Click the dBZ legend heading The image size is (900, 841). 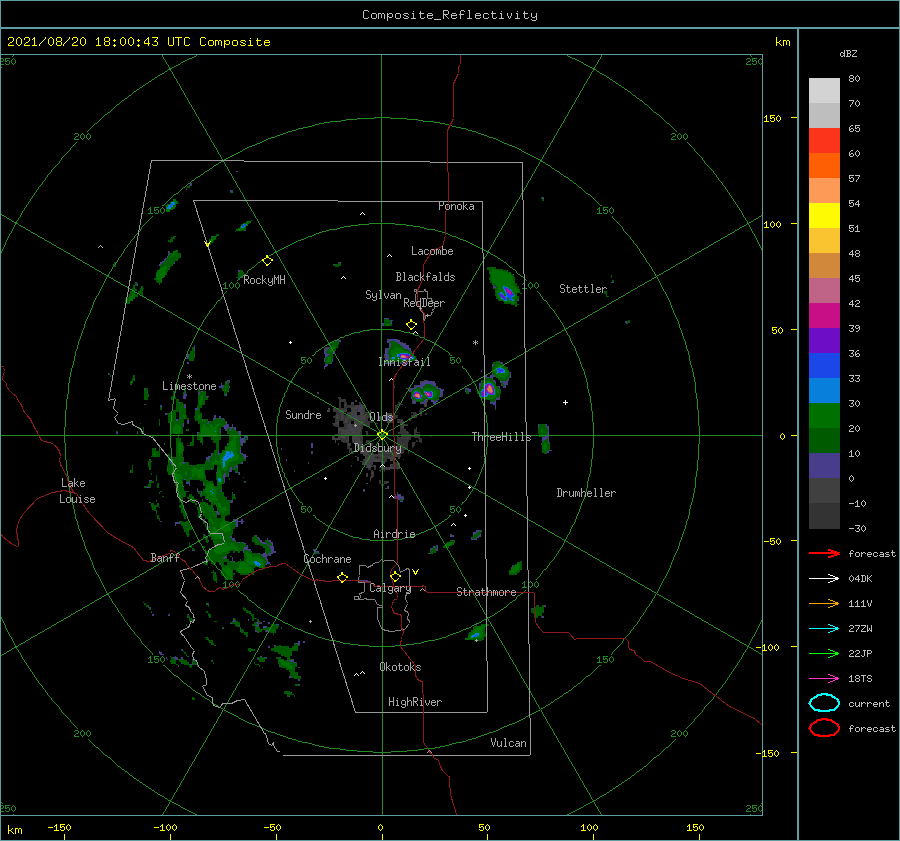click(x=848, y=53)
